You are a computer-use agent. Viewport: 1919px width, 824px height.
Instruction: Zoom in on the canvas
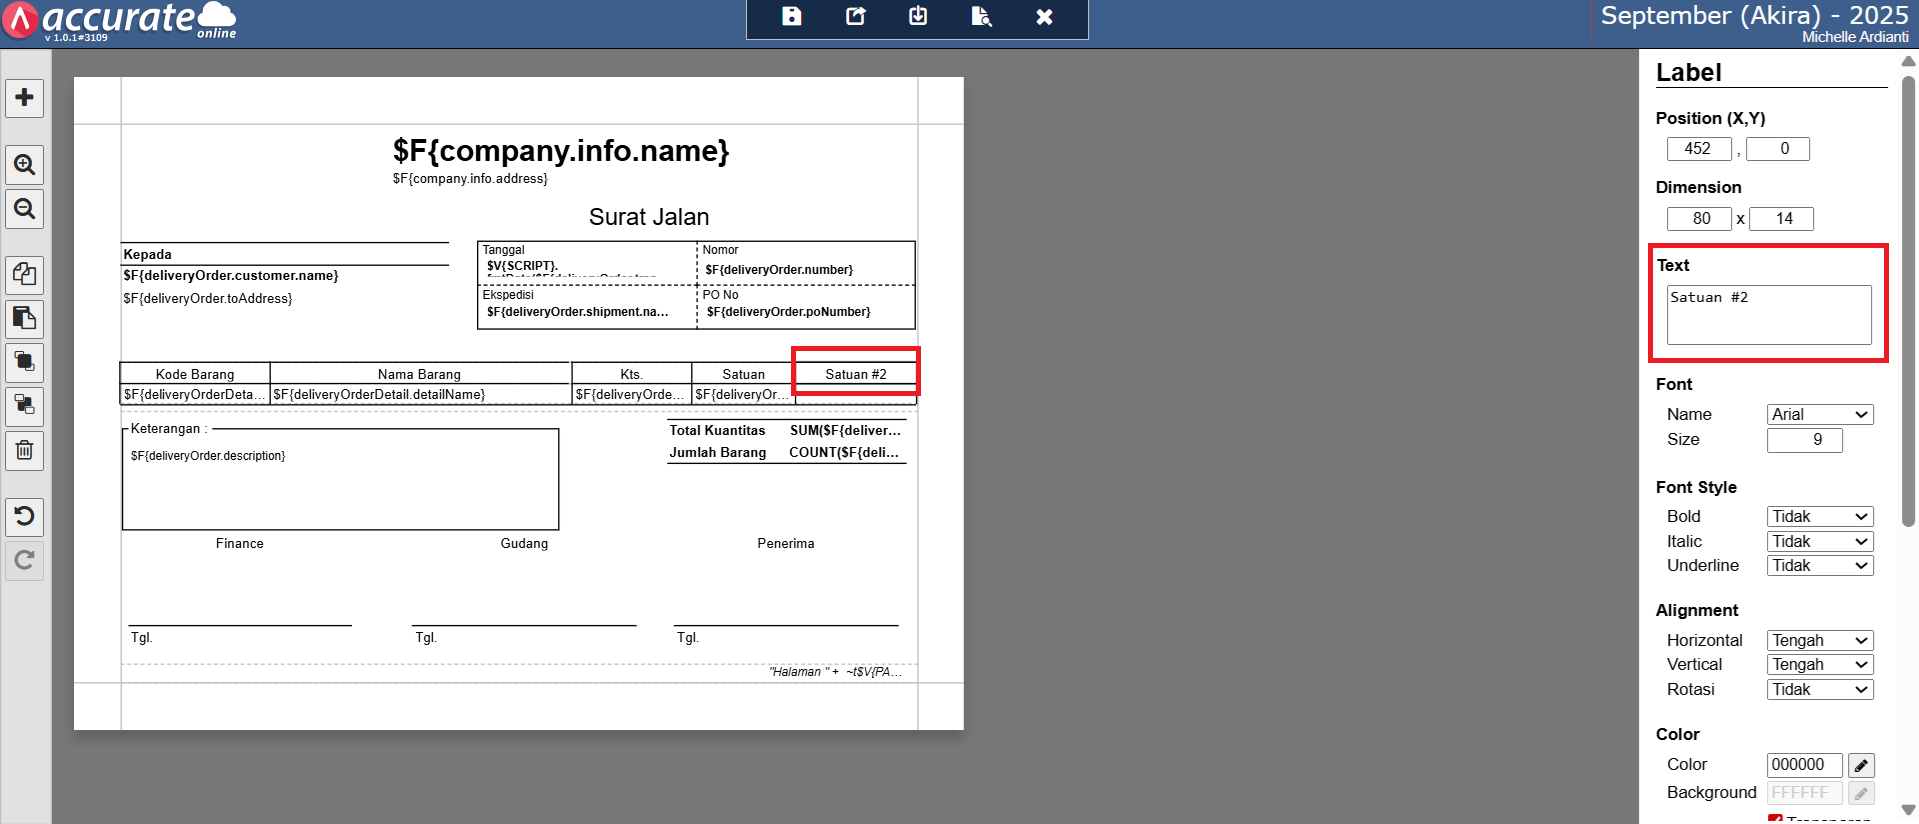pyautogui.click(x=25, y=164)
